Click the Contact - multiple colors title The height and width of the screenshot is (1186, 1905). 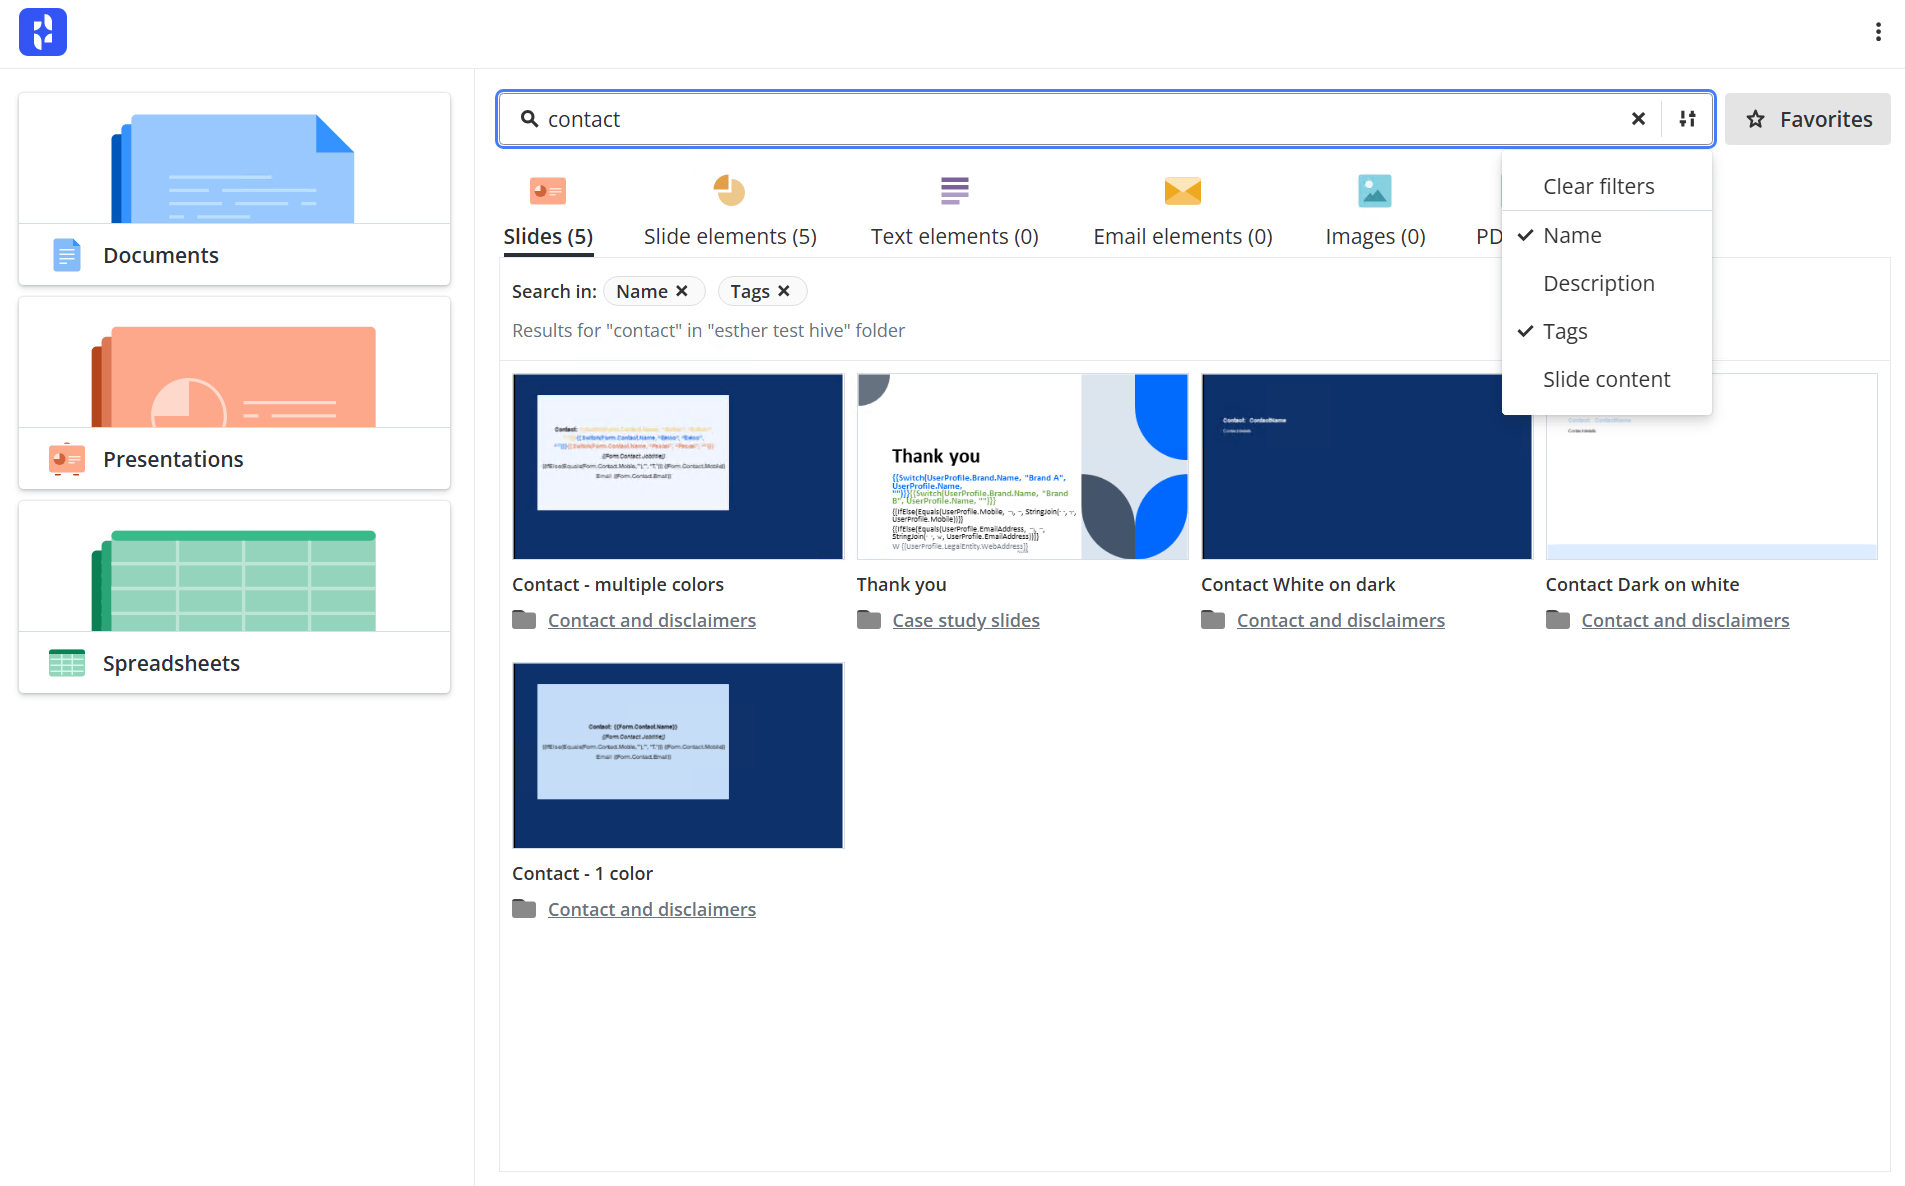(618, 584)
